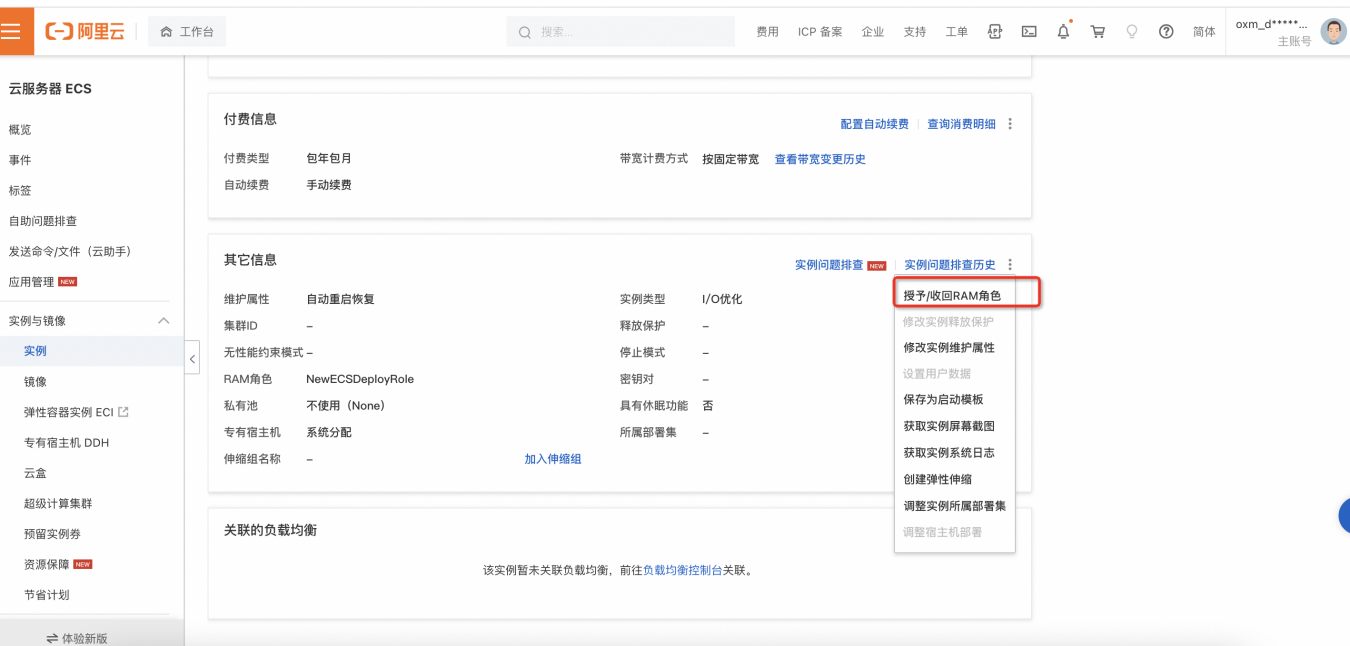
Task: Click 实例问题排查历史 link
Action: [x=950, y=265]
